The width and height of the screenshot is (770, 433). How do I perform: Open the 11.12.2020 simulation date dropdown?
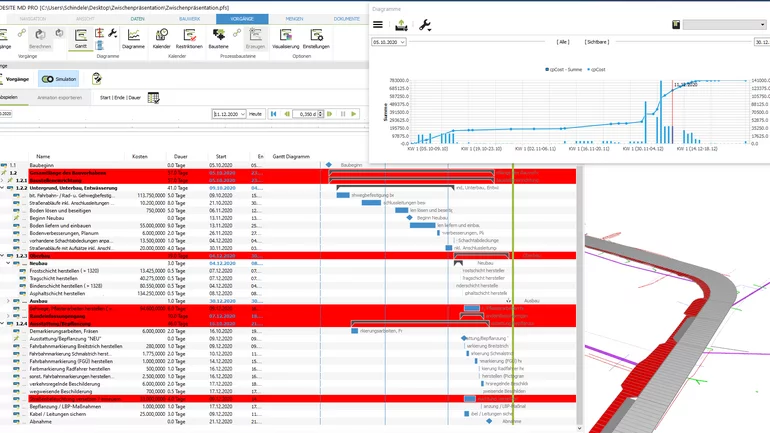[x=244, y=114]
